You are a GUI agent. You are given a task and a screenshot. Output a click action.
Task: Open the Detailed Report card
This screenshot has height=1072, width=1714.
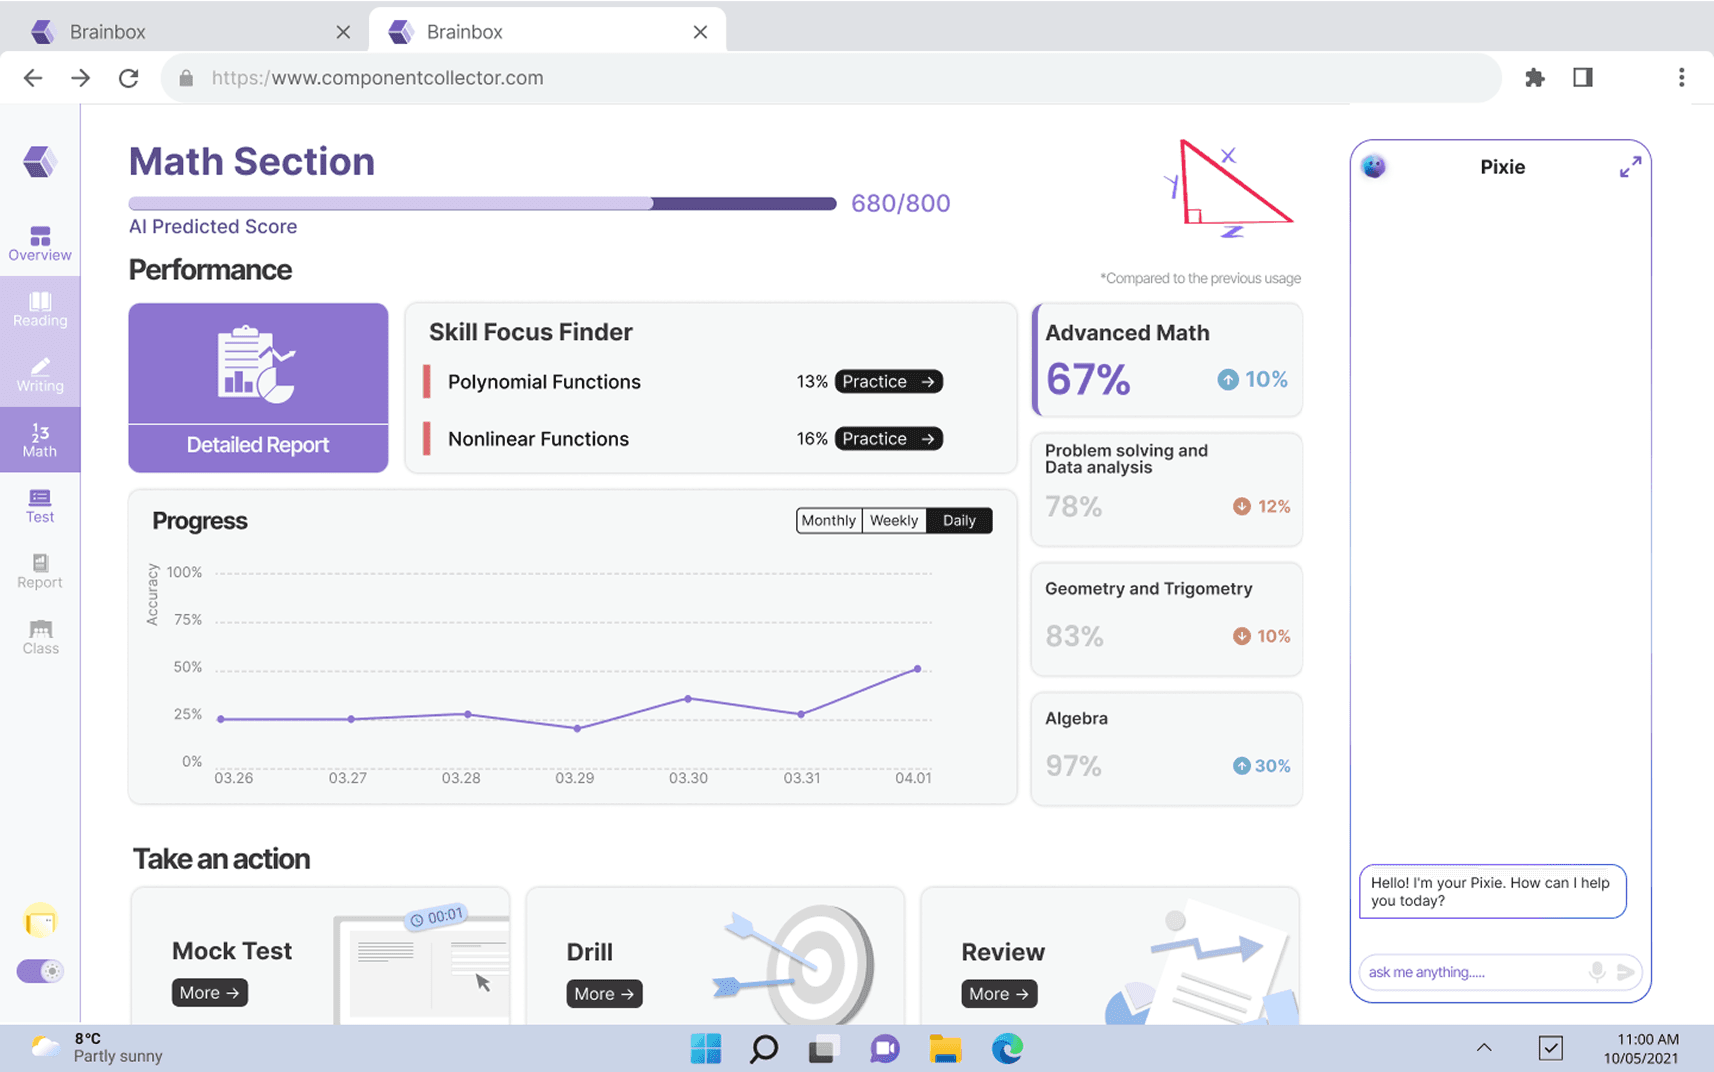258,388
